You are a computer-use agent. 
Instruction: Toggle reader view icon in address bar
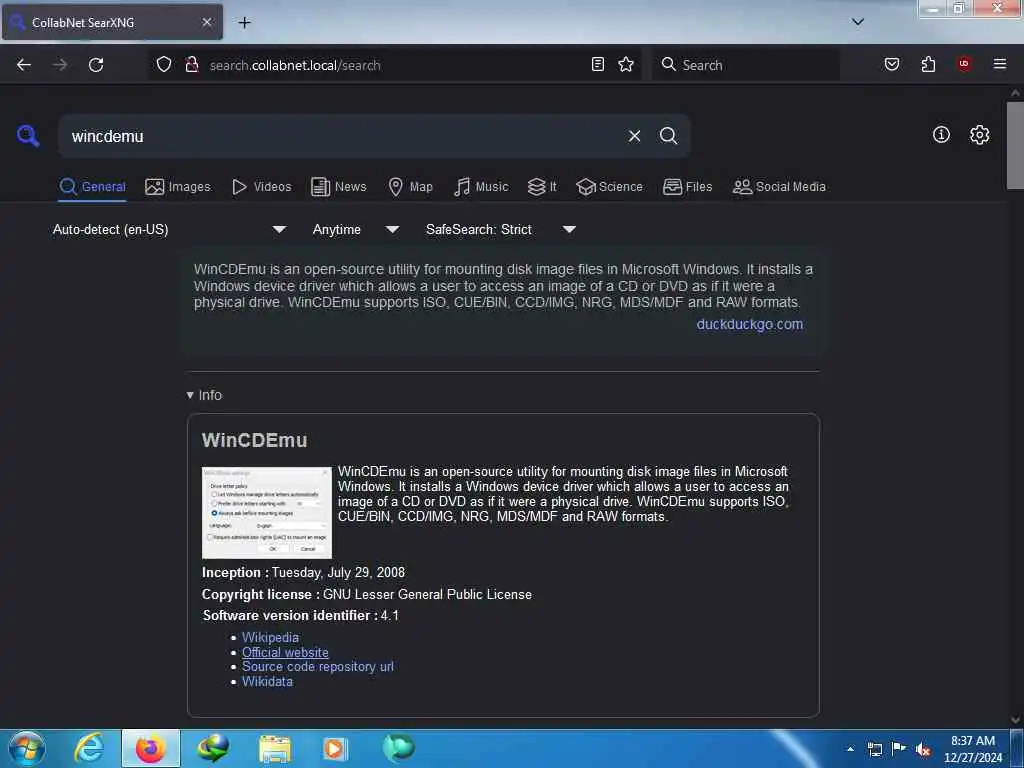(x=598, y=64)
